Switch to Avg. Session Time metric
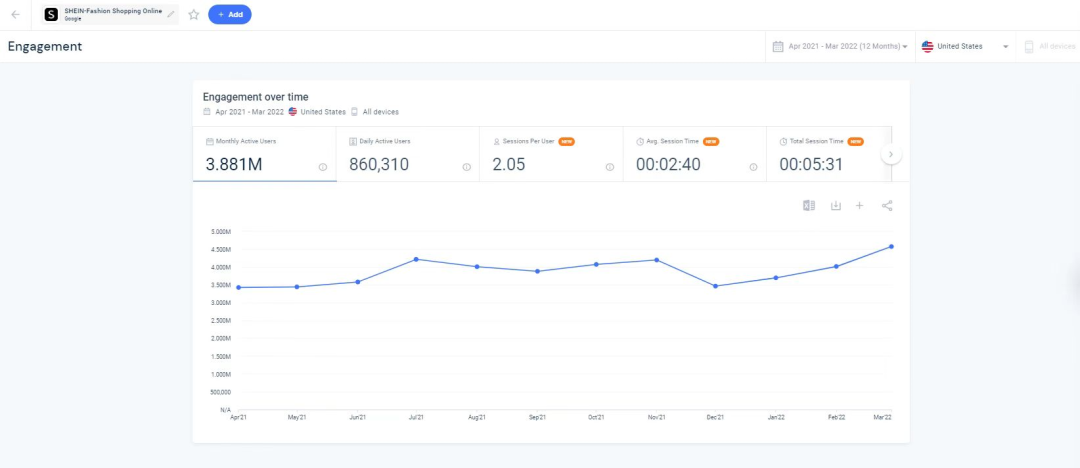Image resolution: width=1080 pixels, height=468 pixels. 694,154
